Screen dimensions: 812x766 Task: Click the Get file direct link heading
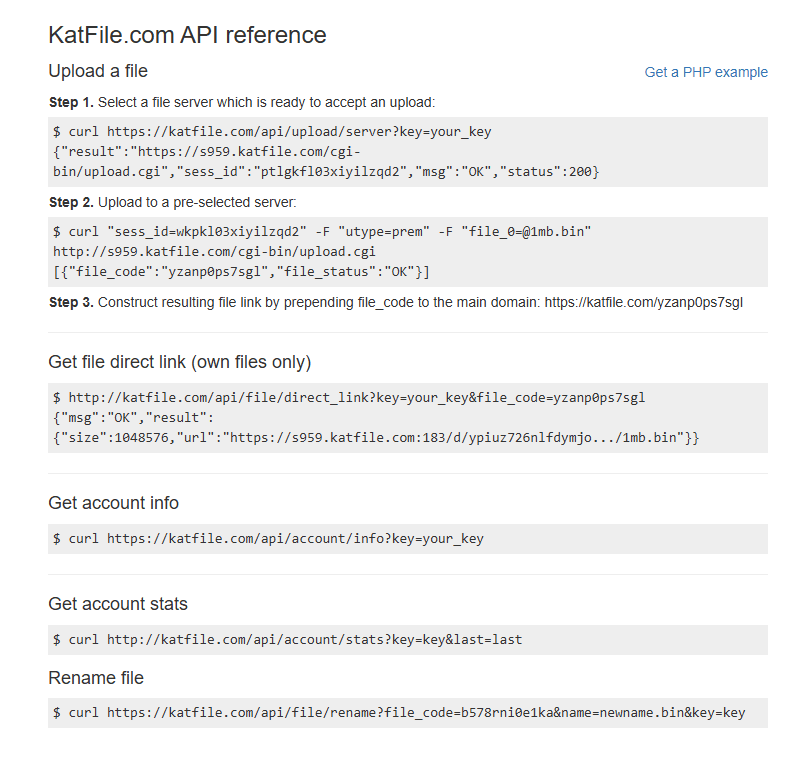[x=179, y=362]
